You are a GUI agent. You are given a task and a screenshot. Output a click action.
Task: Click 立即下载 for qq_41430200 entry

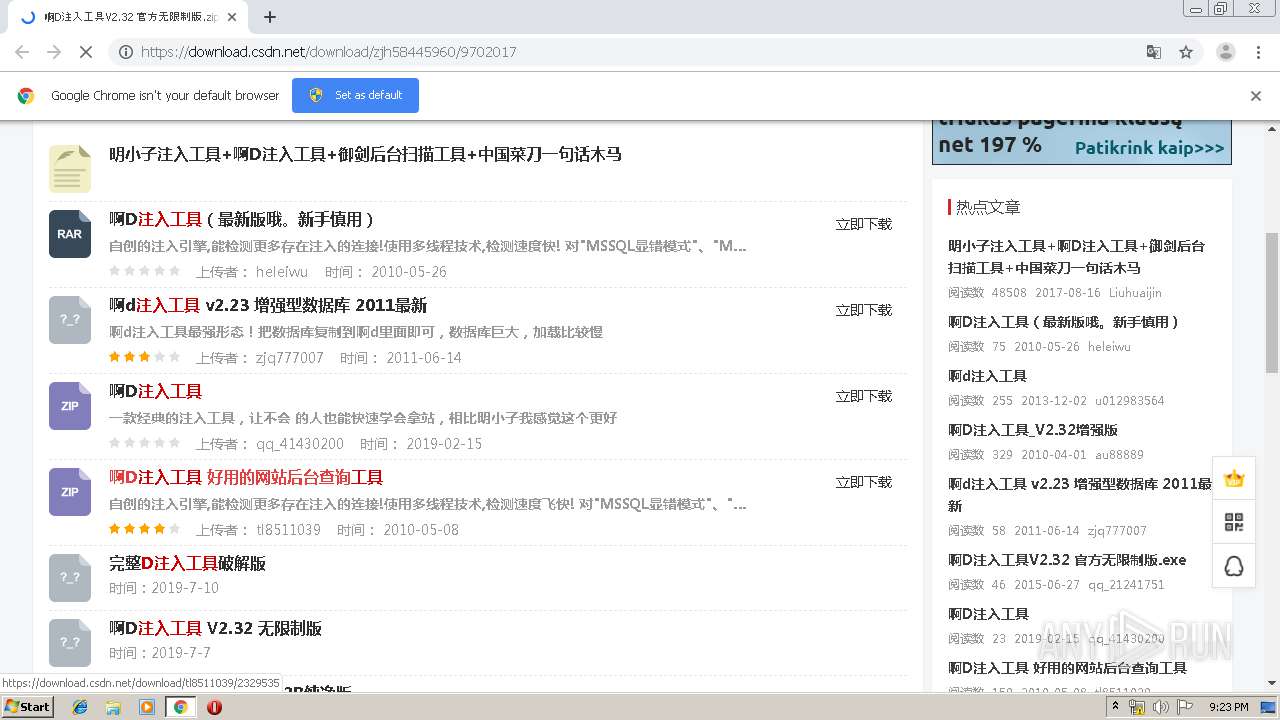pos(864,396)
